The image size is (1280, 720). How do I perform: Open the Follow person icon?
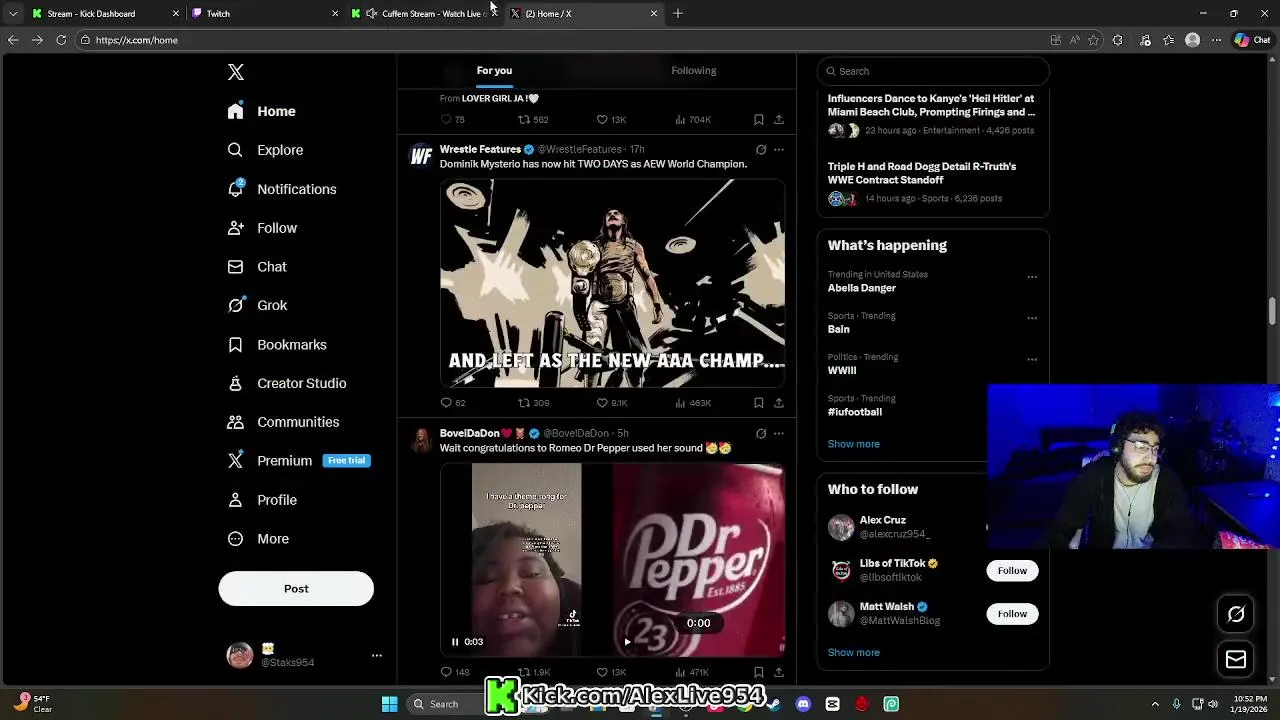point(235,228)
